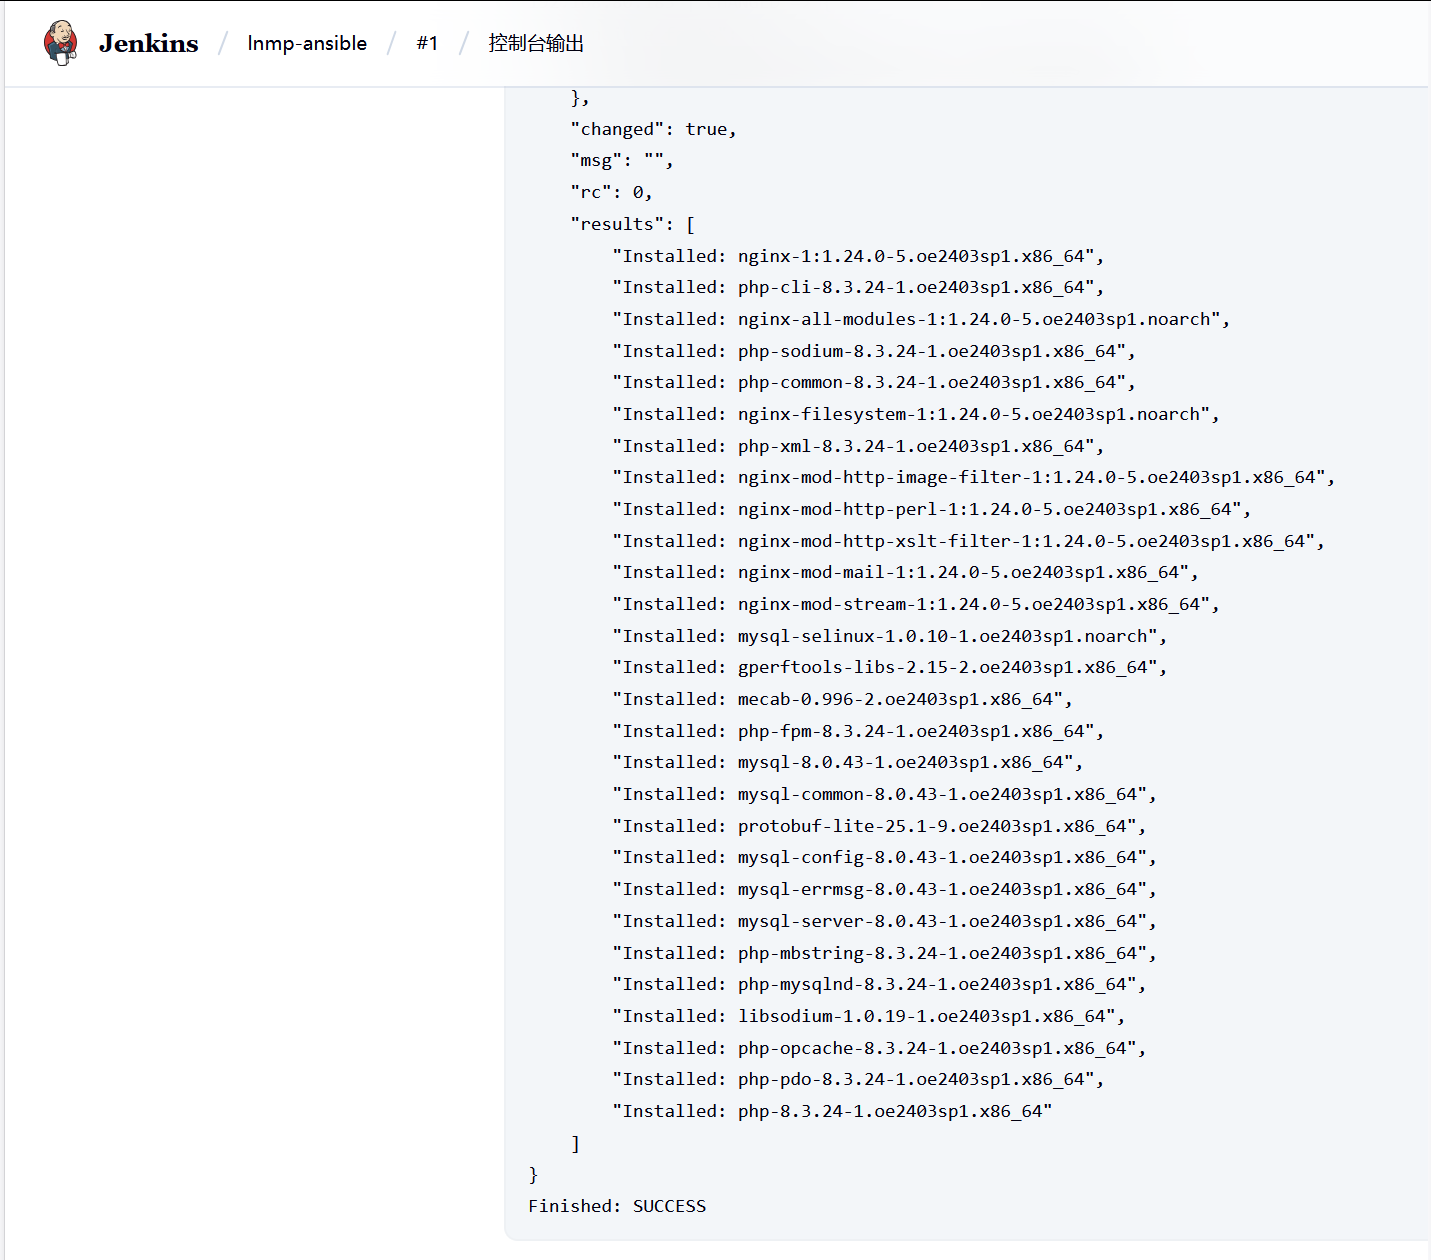Select the libsodium-1.0.19-1 line

click(x=869, y=1016)
